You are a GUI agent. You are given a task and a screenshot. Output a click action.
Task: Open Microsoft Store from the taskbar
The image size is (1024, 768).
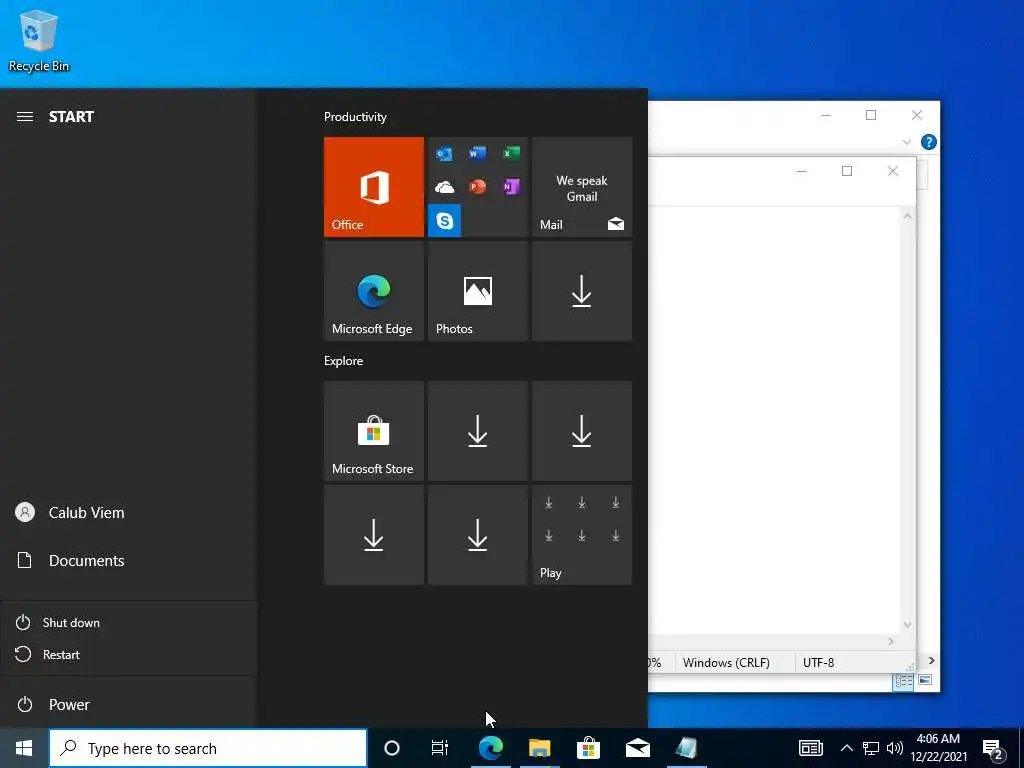[x=588, y=748]
